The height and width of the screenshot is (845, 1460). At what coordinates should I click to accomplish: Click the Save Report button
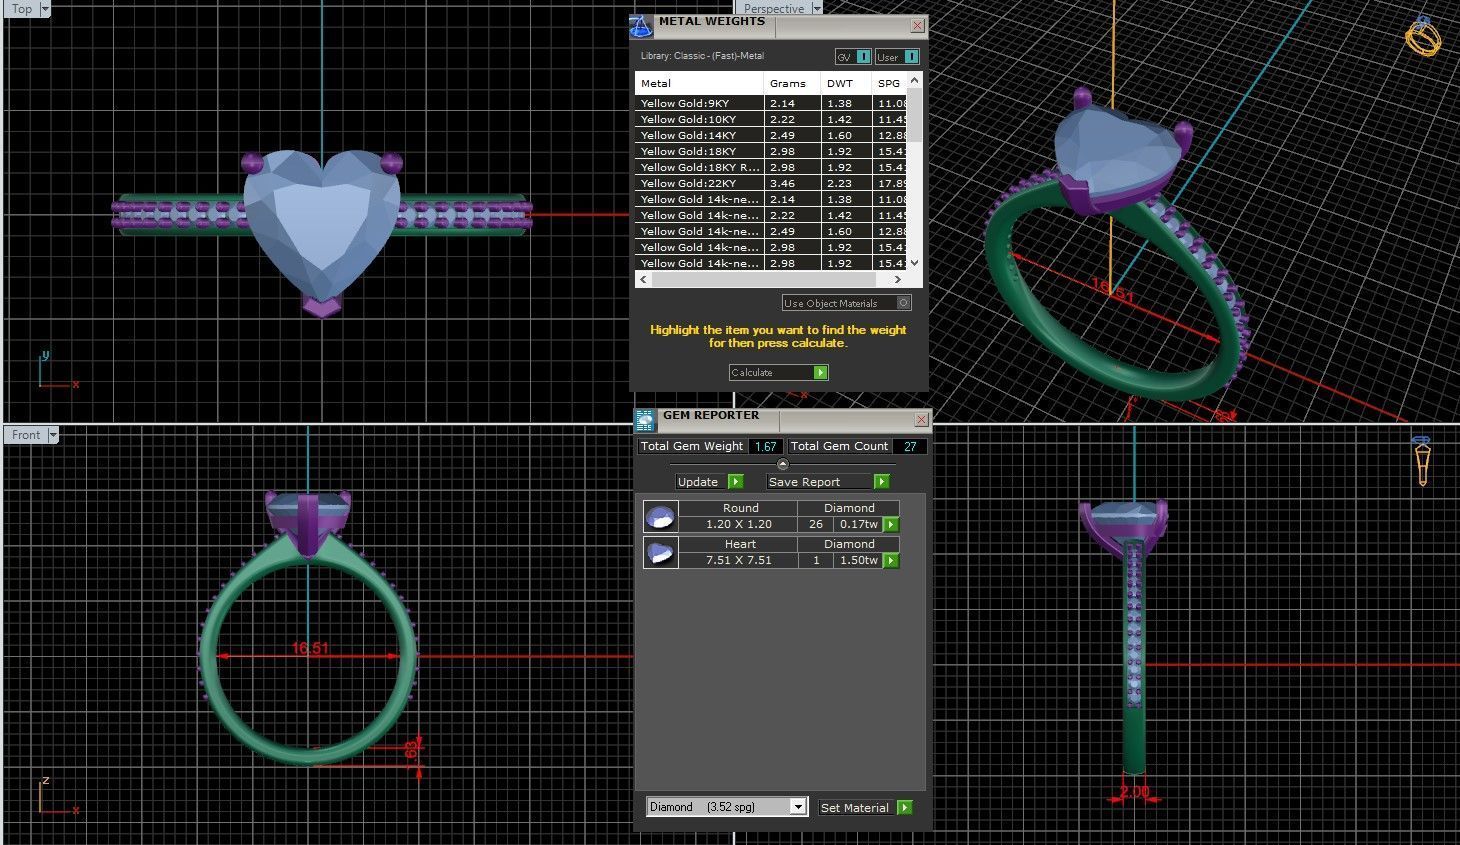(827, 482)
